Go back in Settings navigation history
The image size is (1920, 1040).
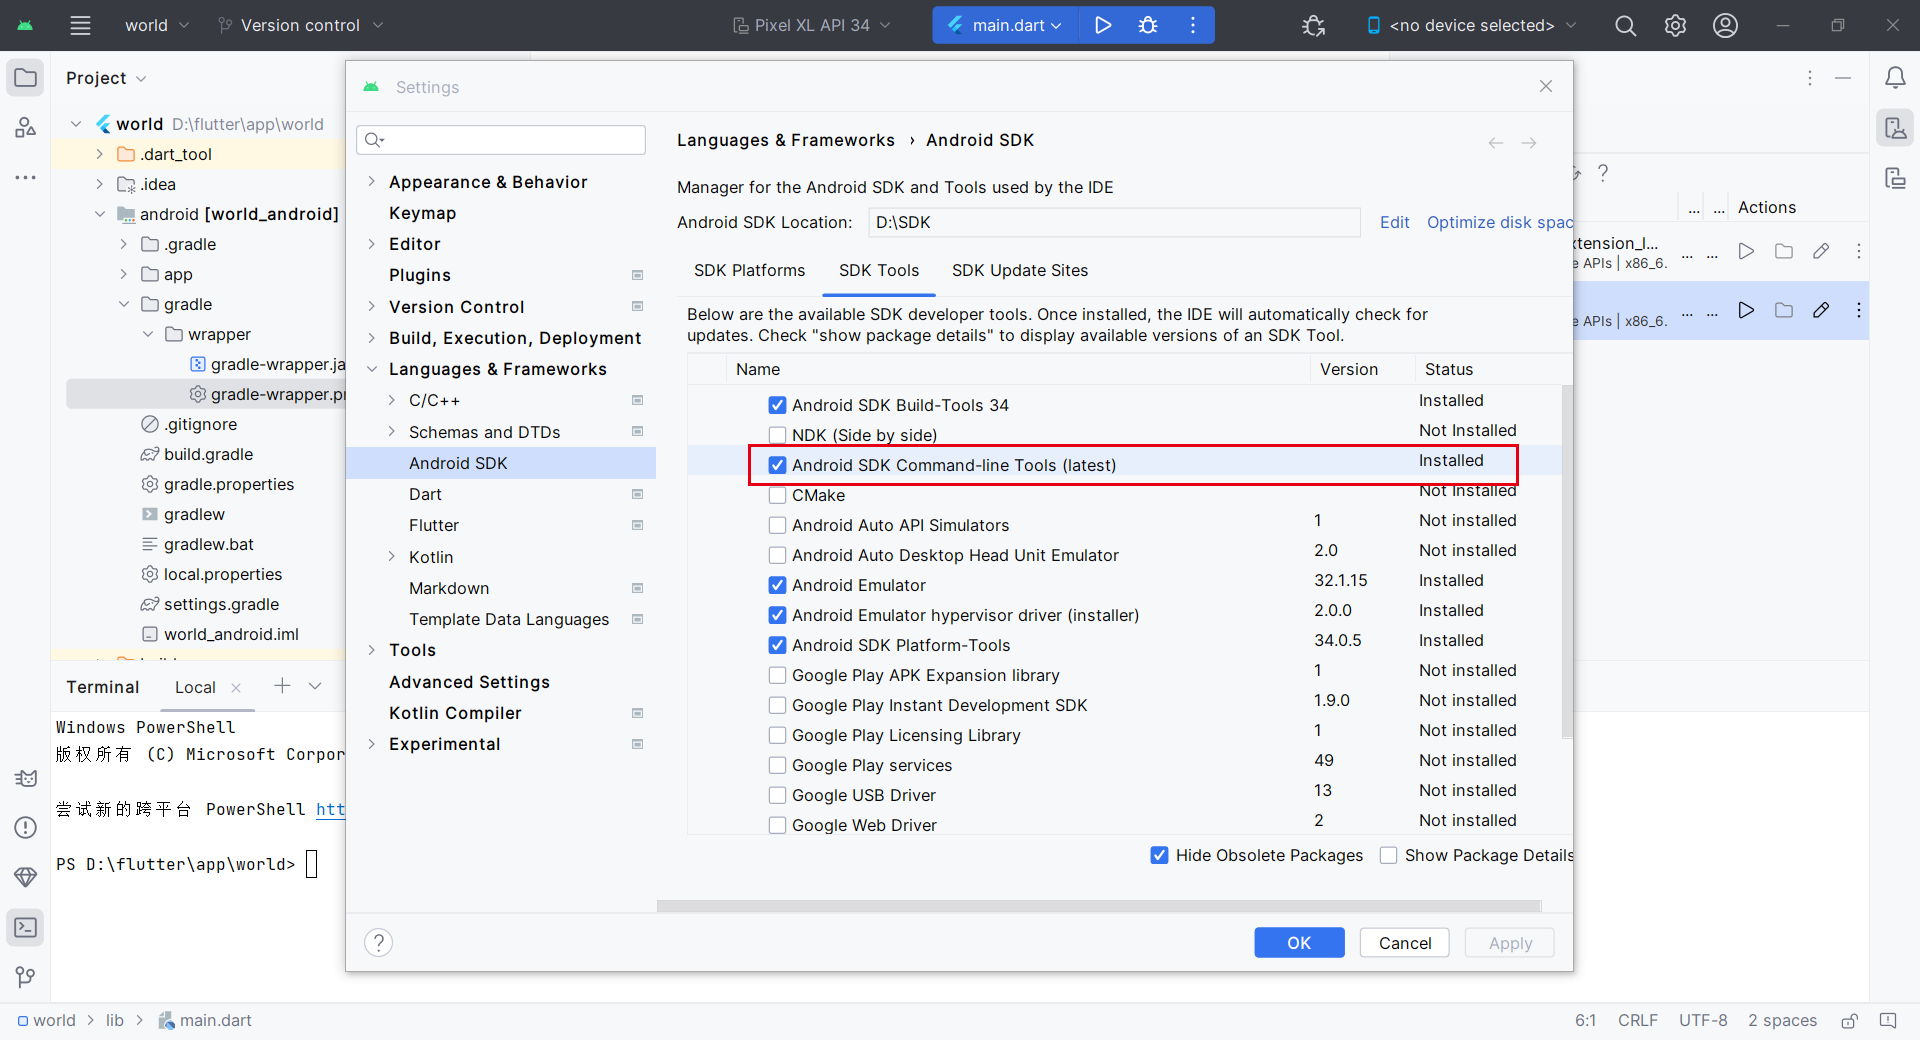click(1496, 143)
